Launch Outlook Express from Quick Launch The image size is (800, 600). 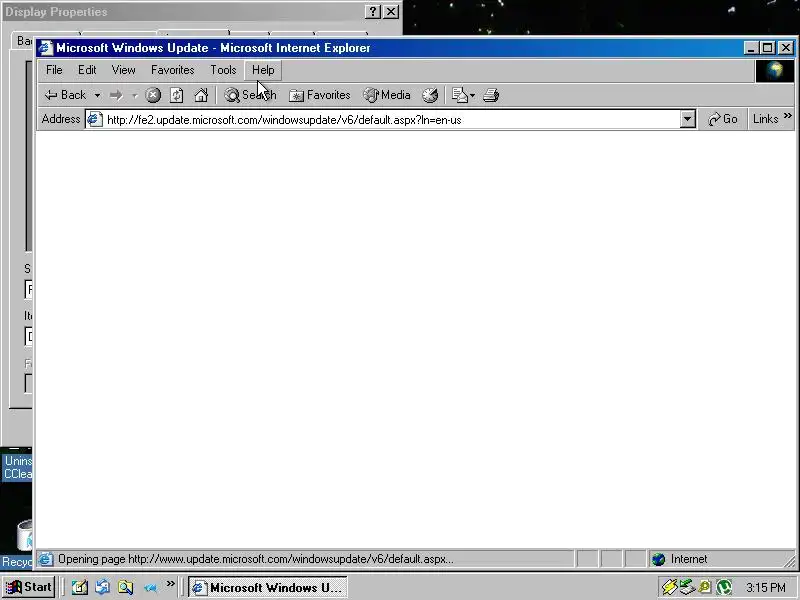[x=103, y=588]
